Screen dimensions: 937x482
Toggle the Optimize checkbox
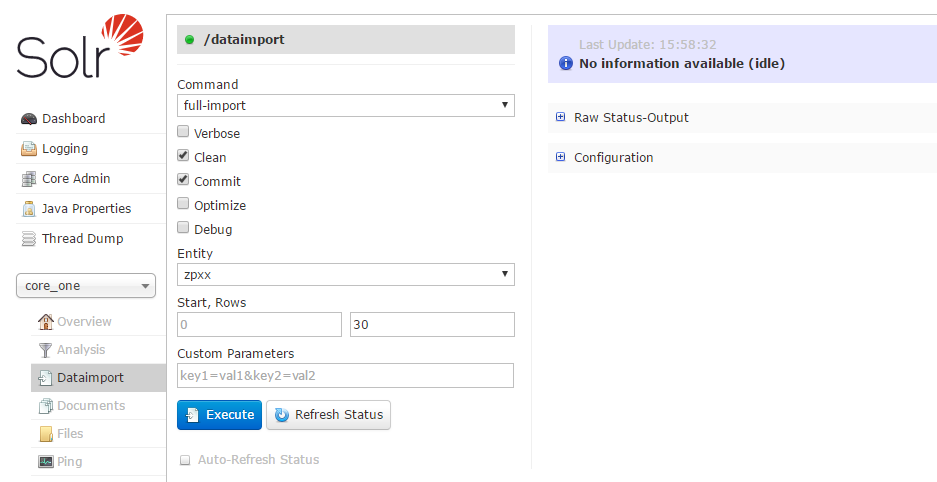click(183, 204)
